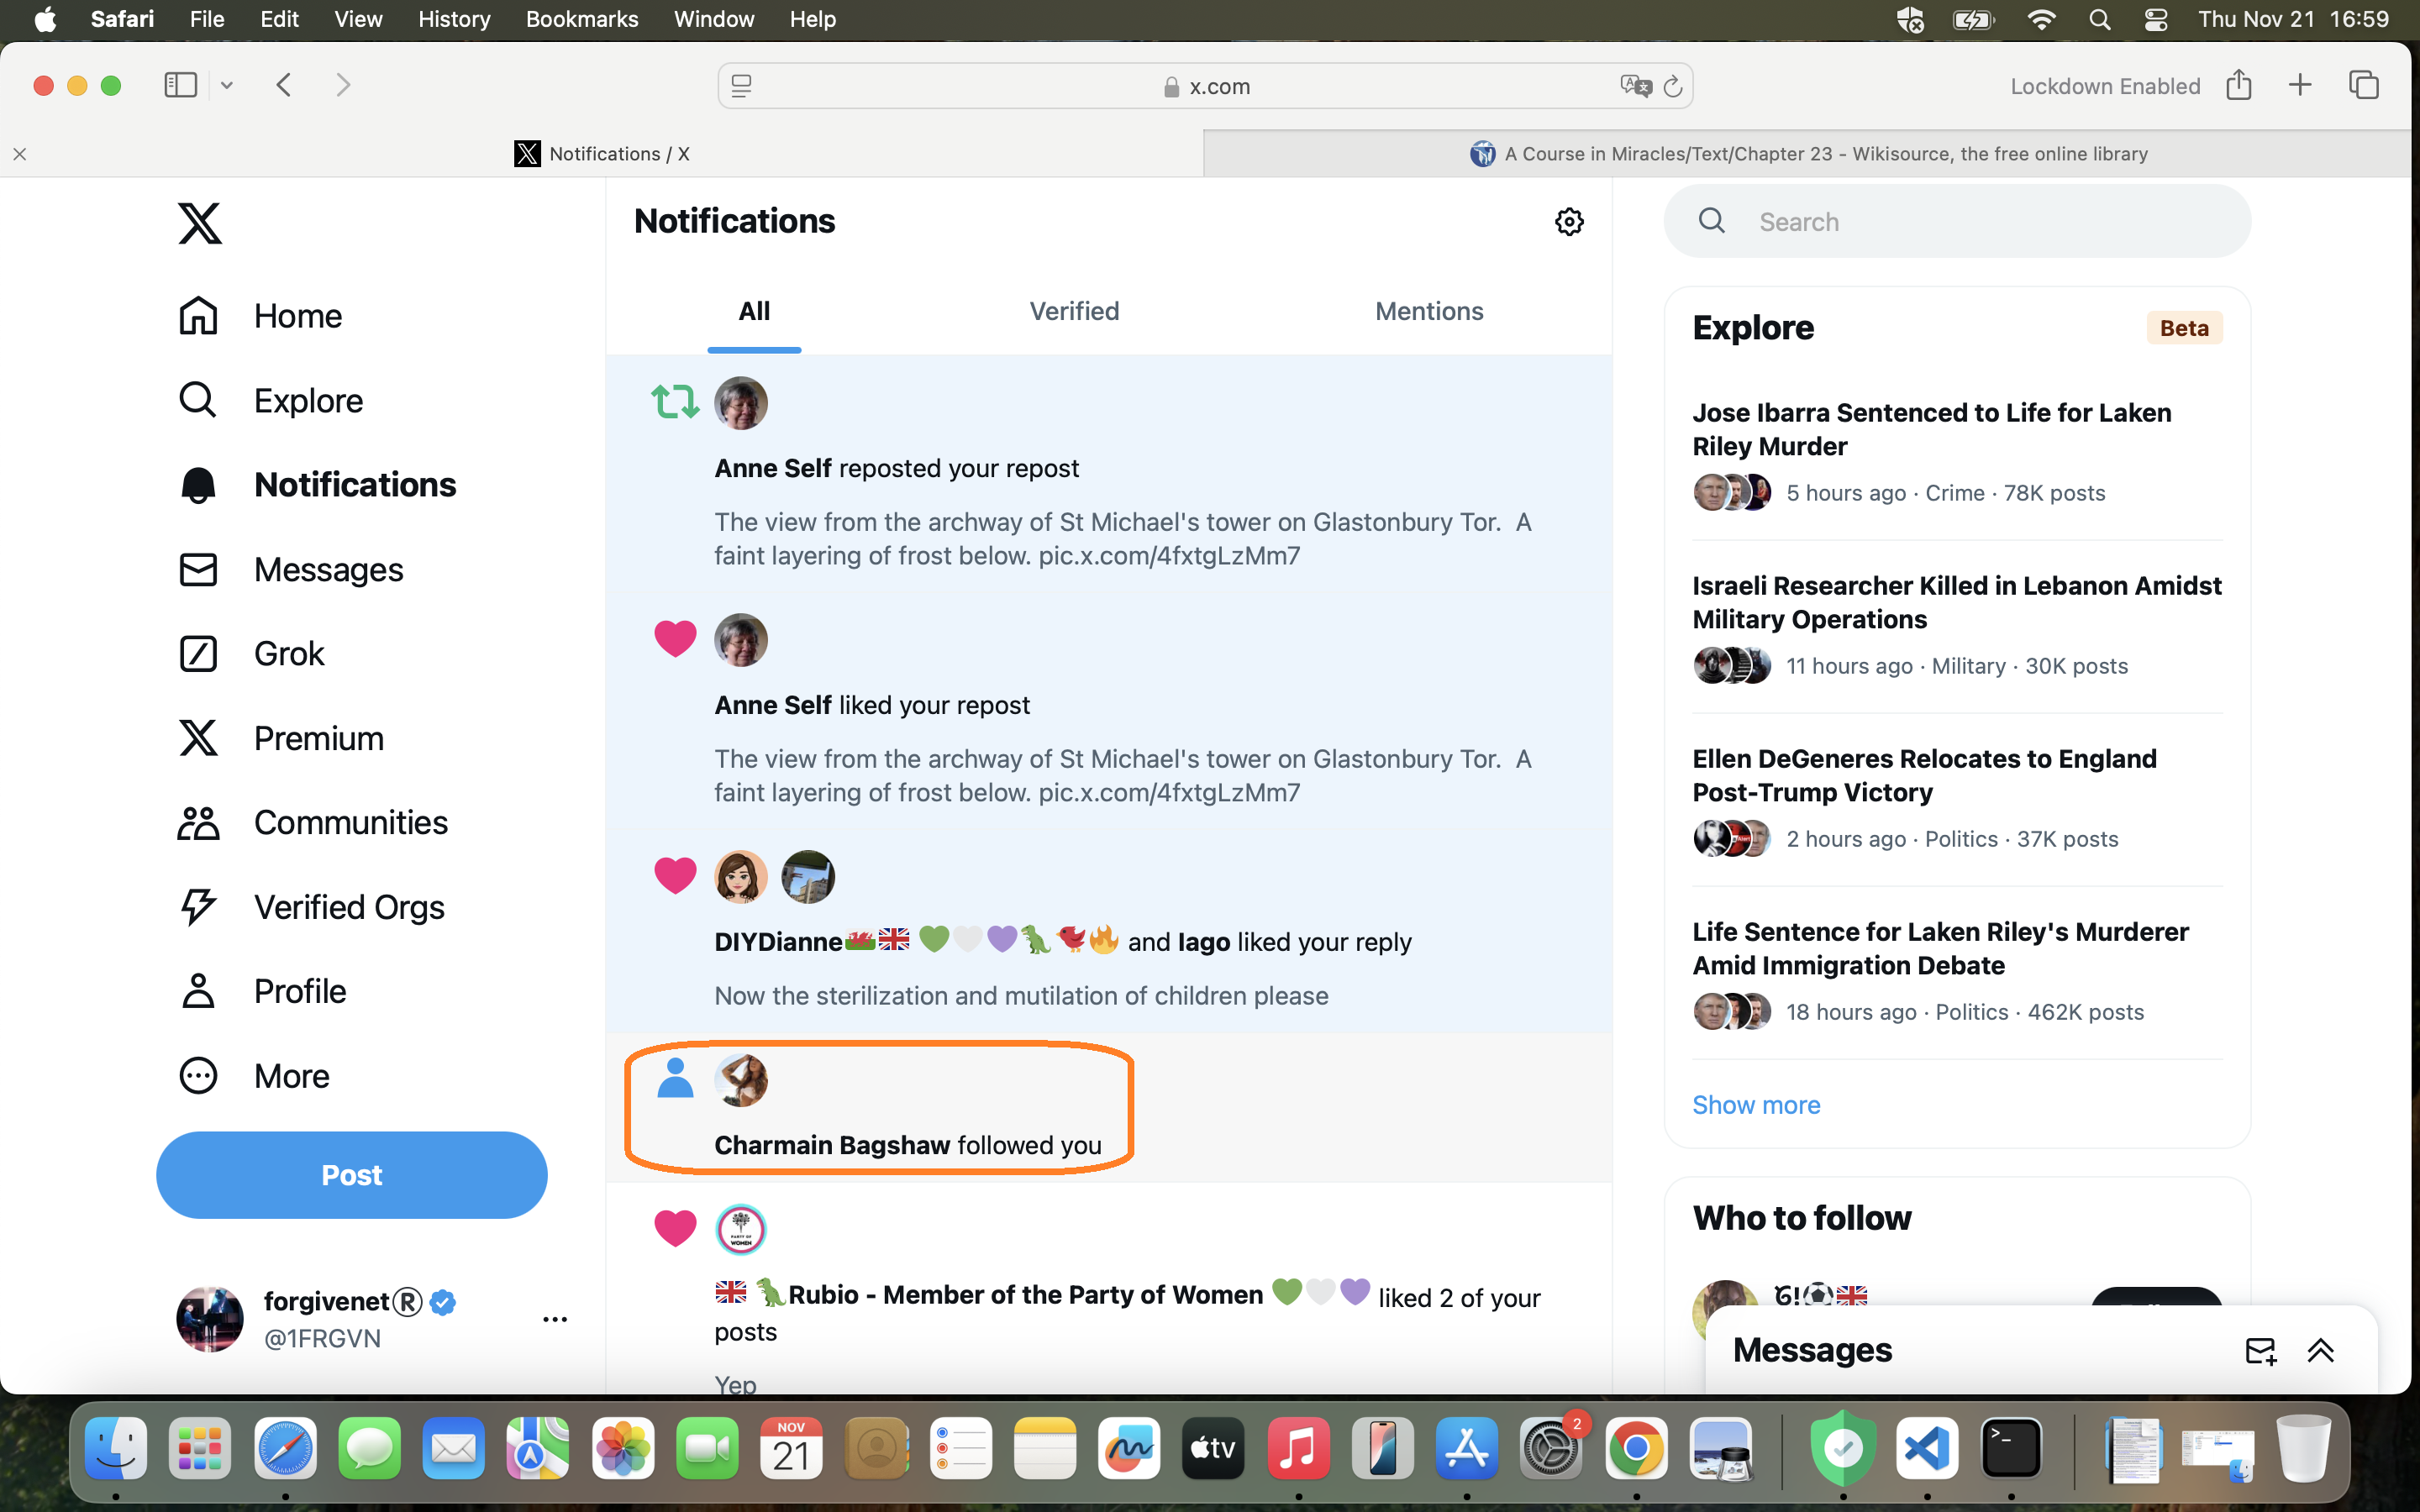Click the Safari share icon

2238,85
